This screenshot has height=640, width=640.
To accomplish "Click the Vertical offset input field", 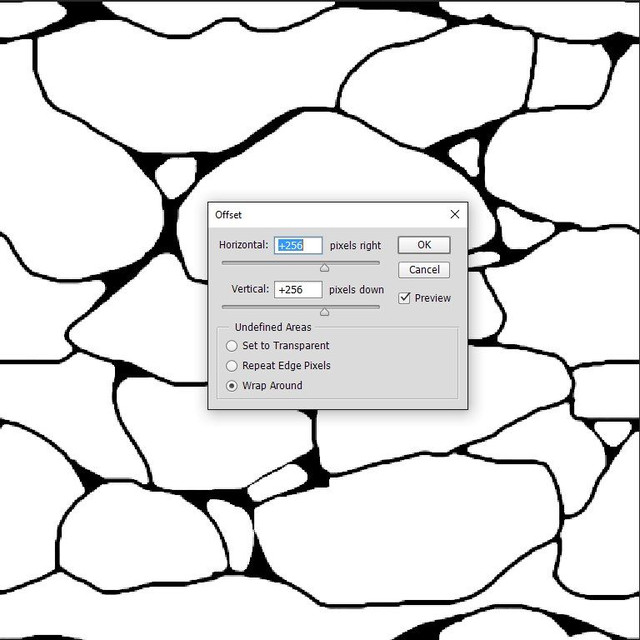I will (298, 290).
